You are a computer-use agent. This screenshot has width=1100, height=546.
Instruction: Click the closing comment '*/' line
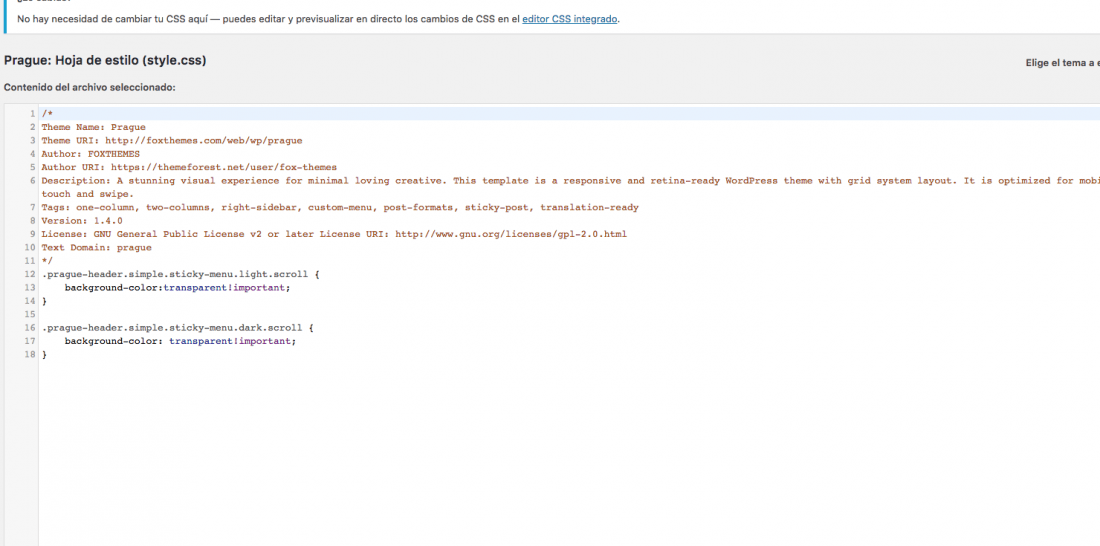coord(47,260)
